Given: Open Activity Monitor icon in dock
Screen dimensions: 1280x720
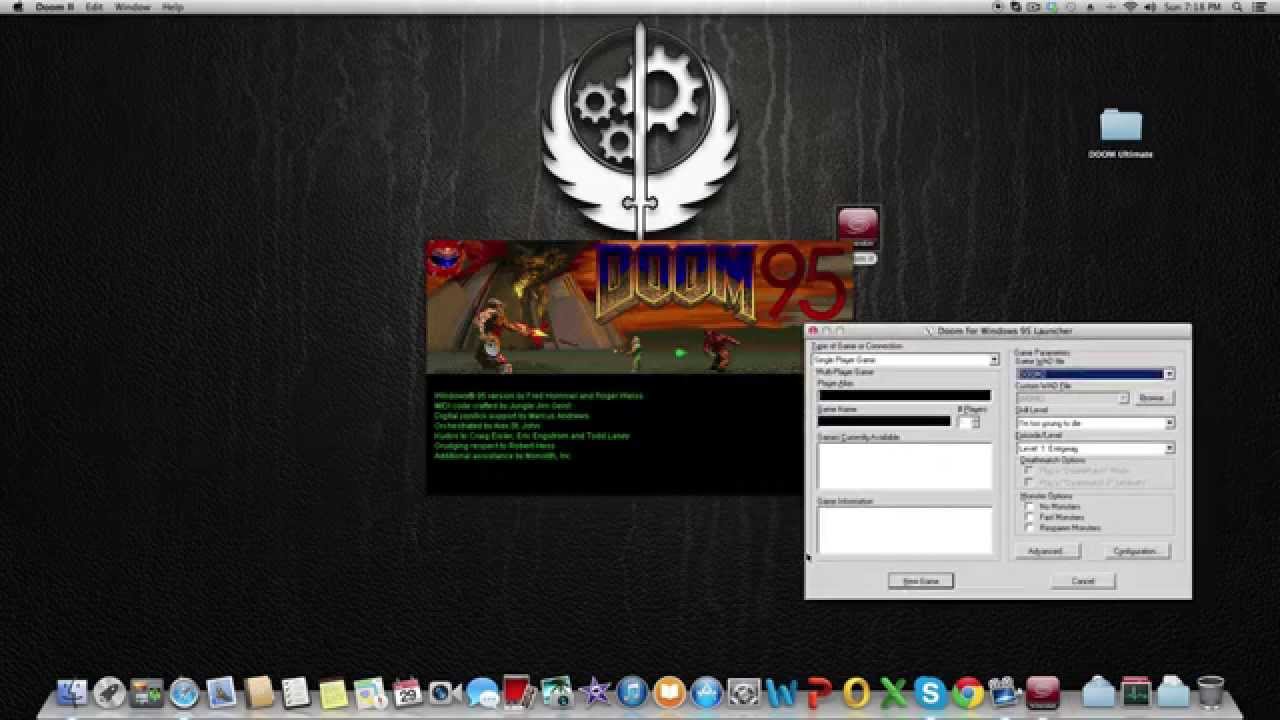Looking at the screenshot, I should point(1136,692).
